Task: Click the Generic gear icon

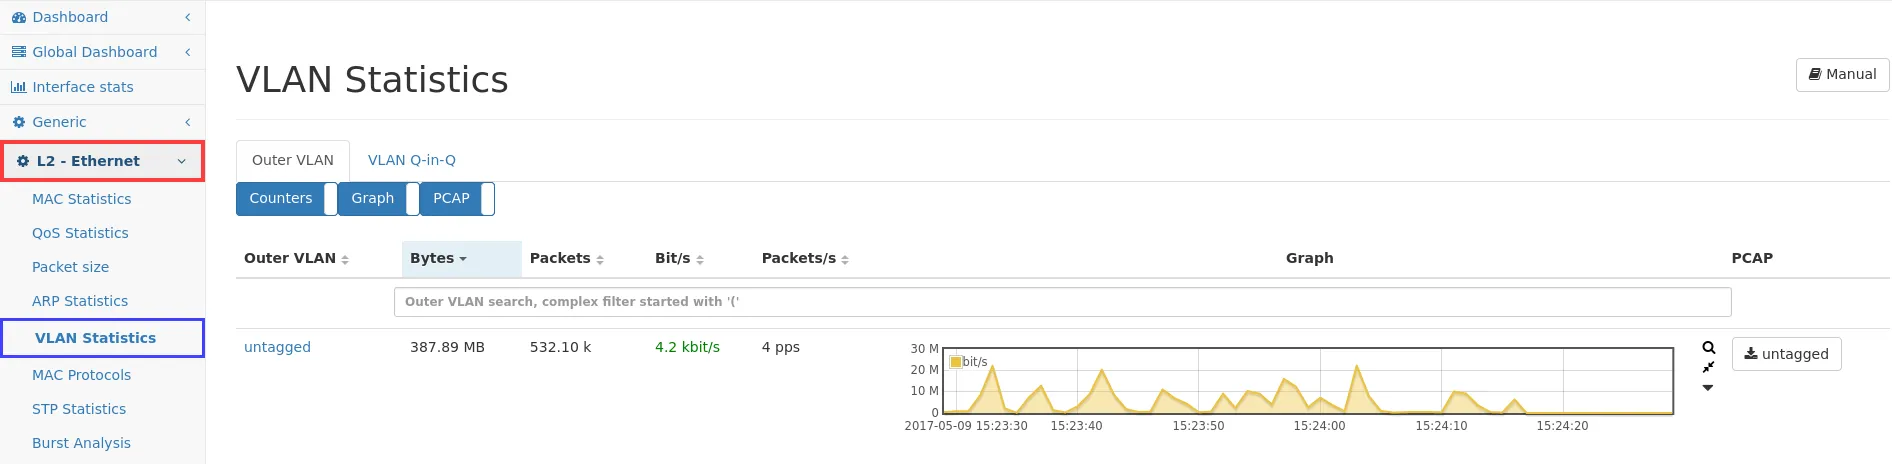Action: click(19, 122)
